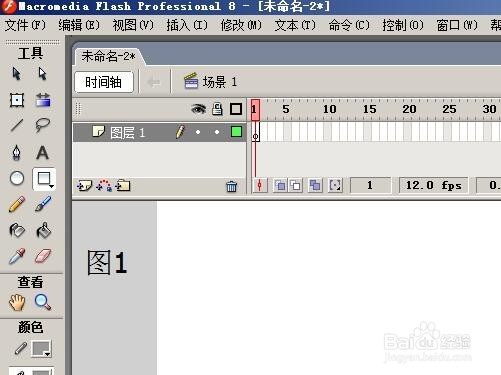The width and height of the screenshot is (501, 375).
Task: Click the 时间轴 timeline button
Action: pyautogui.click(x=104, y=82)
